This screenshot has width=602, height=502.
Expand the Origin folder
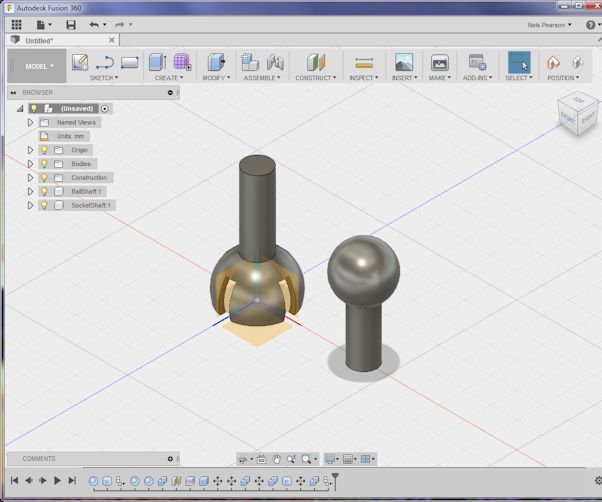pyautogui.click(x=30, y=150)
